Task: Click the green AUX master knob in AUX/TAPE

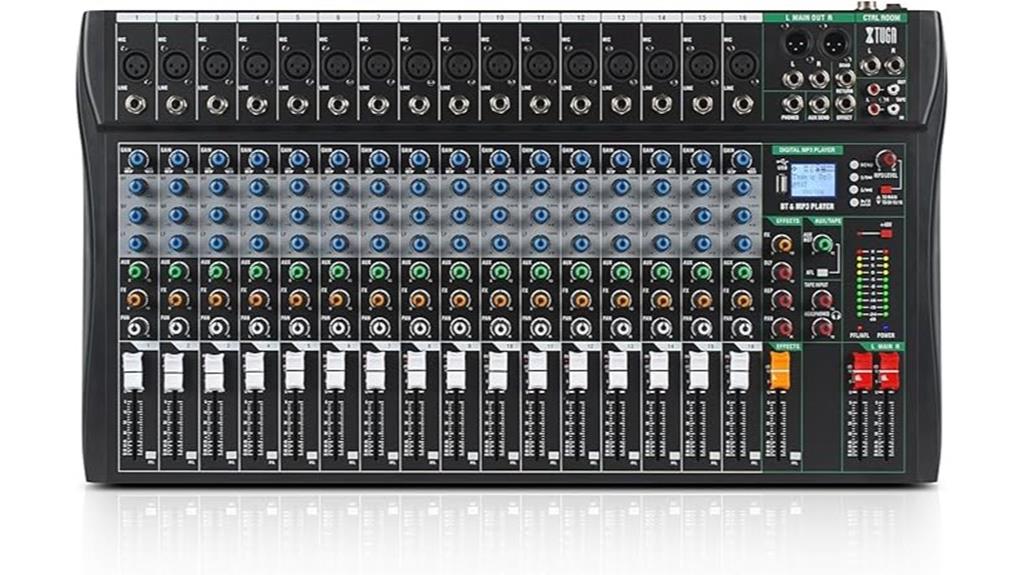Action: (825, 244)
